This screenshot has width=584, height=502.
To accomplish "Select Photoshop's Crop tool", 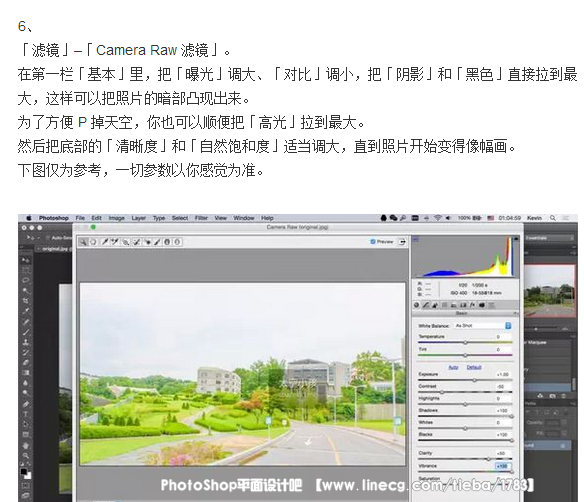I will click(25, 301).
